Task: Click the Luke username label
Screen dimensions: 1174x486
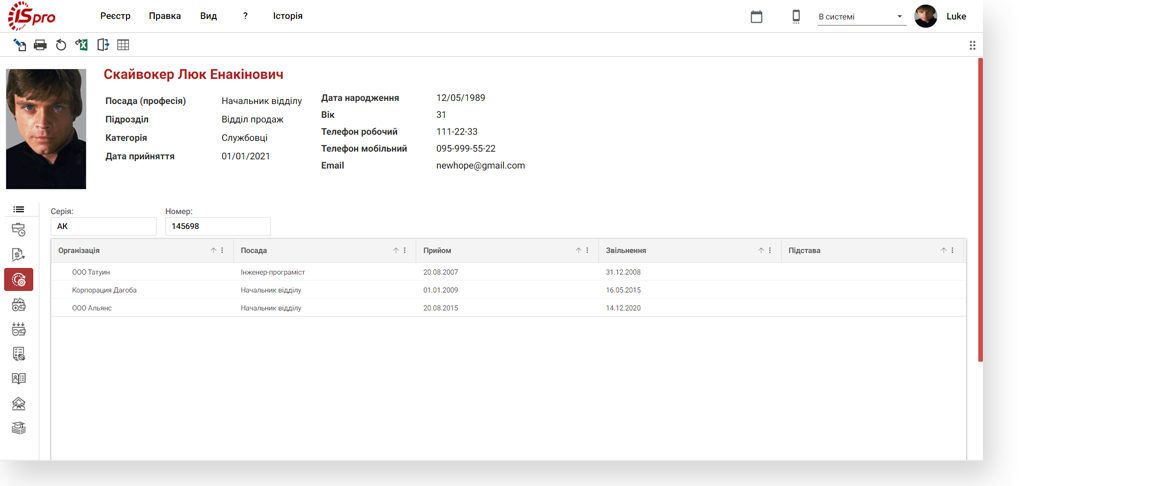Action: [x=956, y=16]
